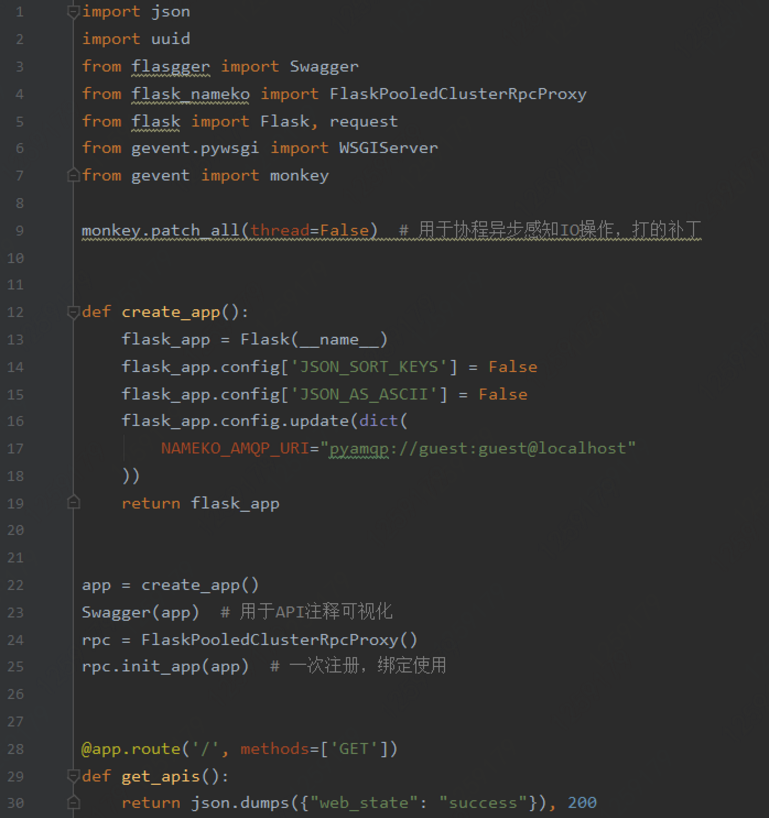This screenshot has height=818, width=769.
Task: Click the string 'JSON_SORT_KEYS'
Action: [x=369, y=367]
